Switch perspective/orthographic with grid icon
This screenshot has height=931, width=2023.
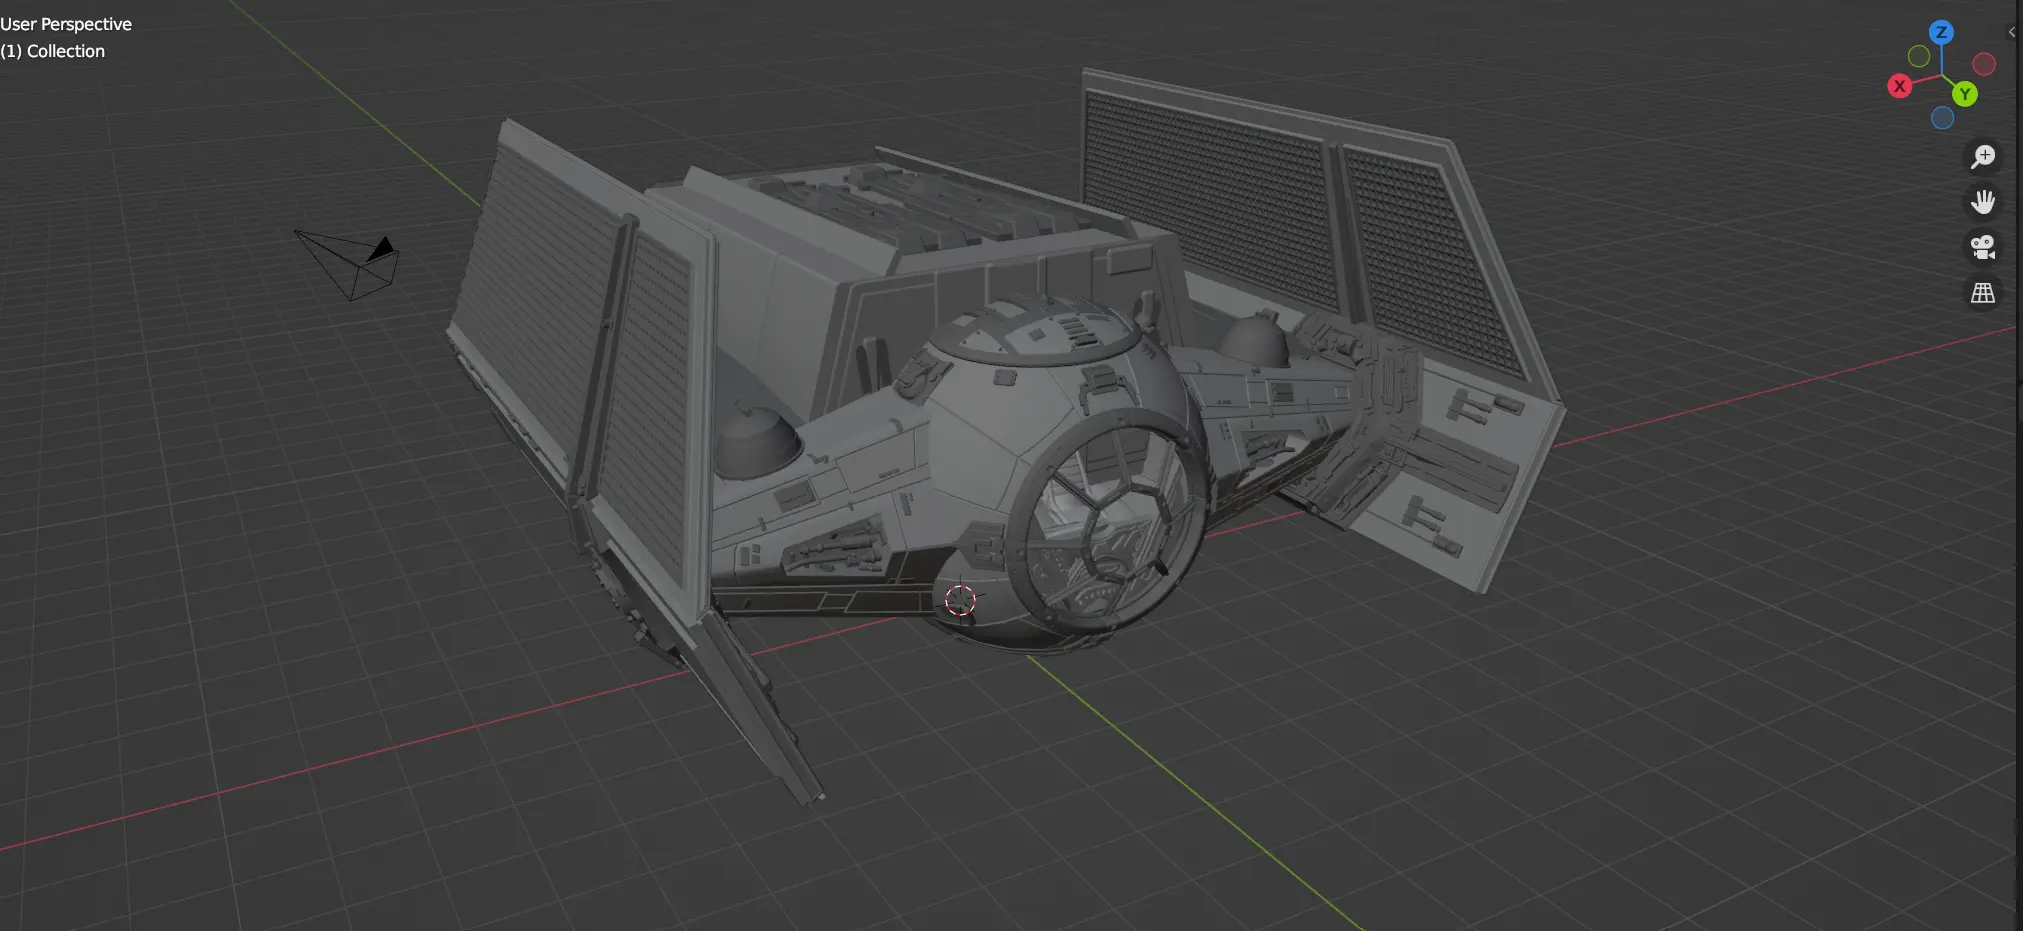tap(1982, 293)
